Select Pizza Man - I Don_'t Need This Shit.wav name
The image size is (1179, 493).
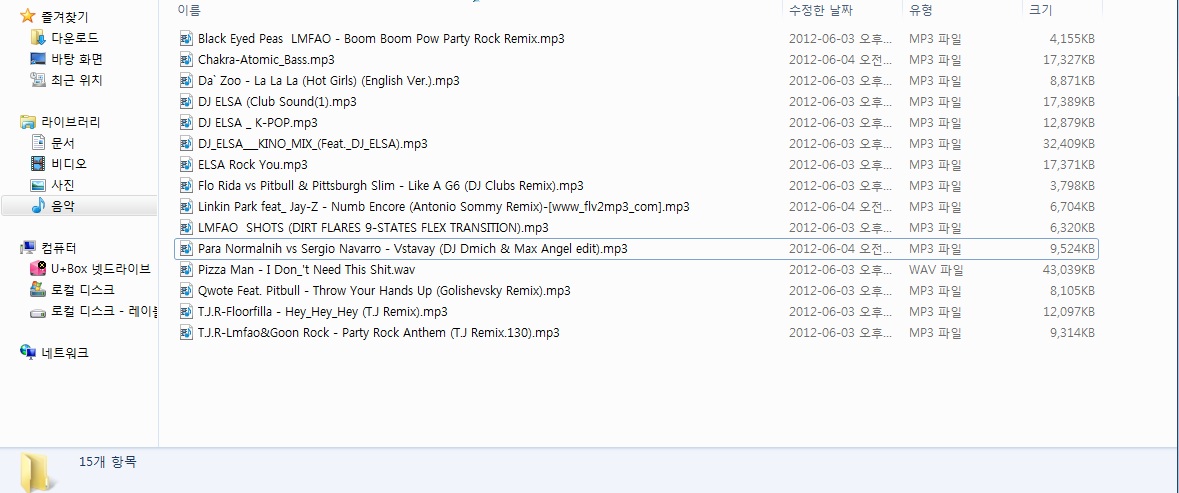pos(307,270)
